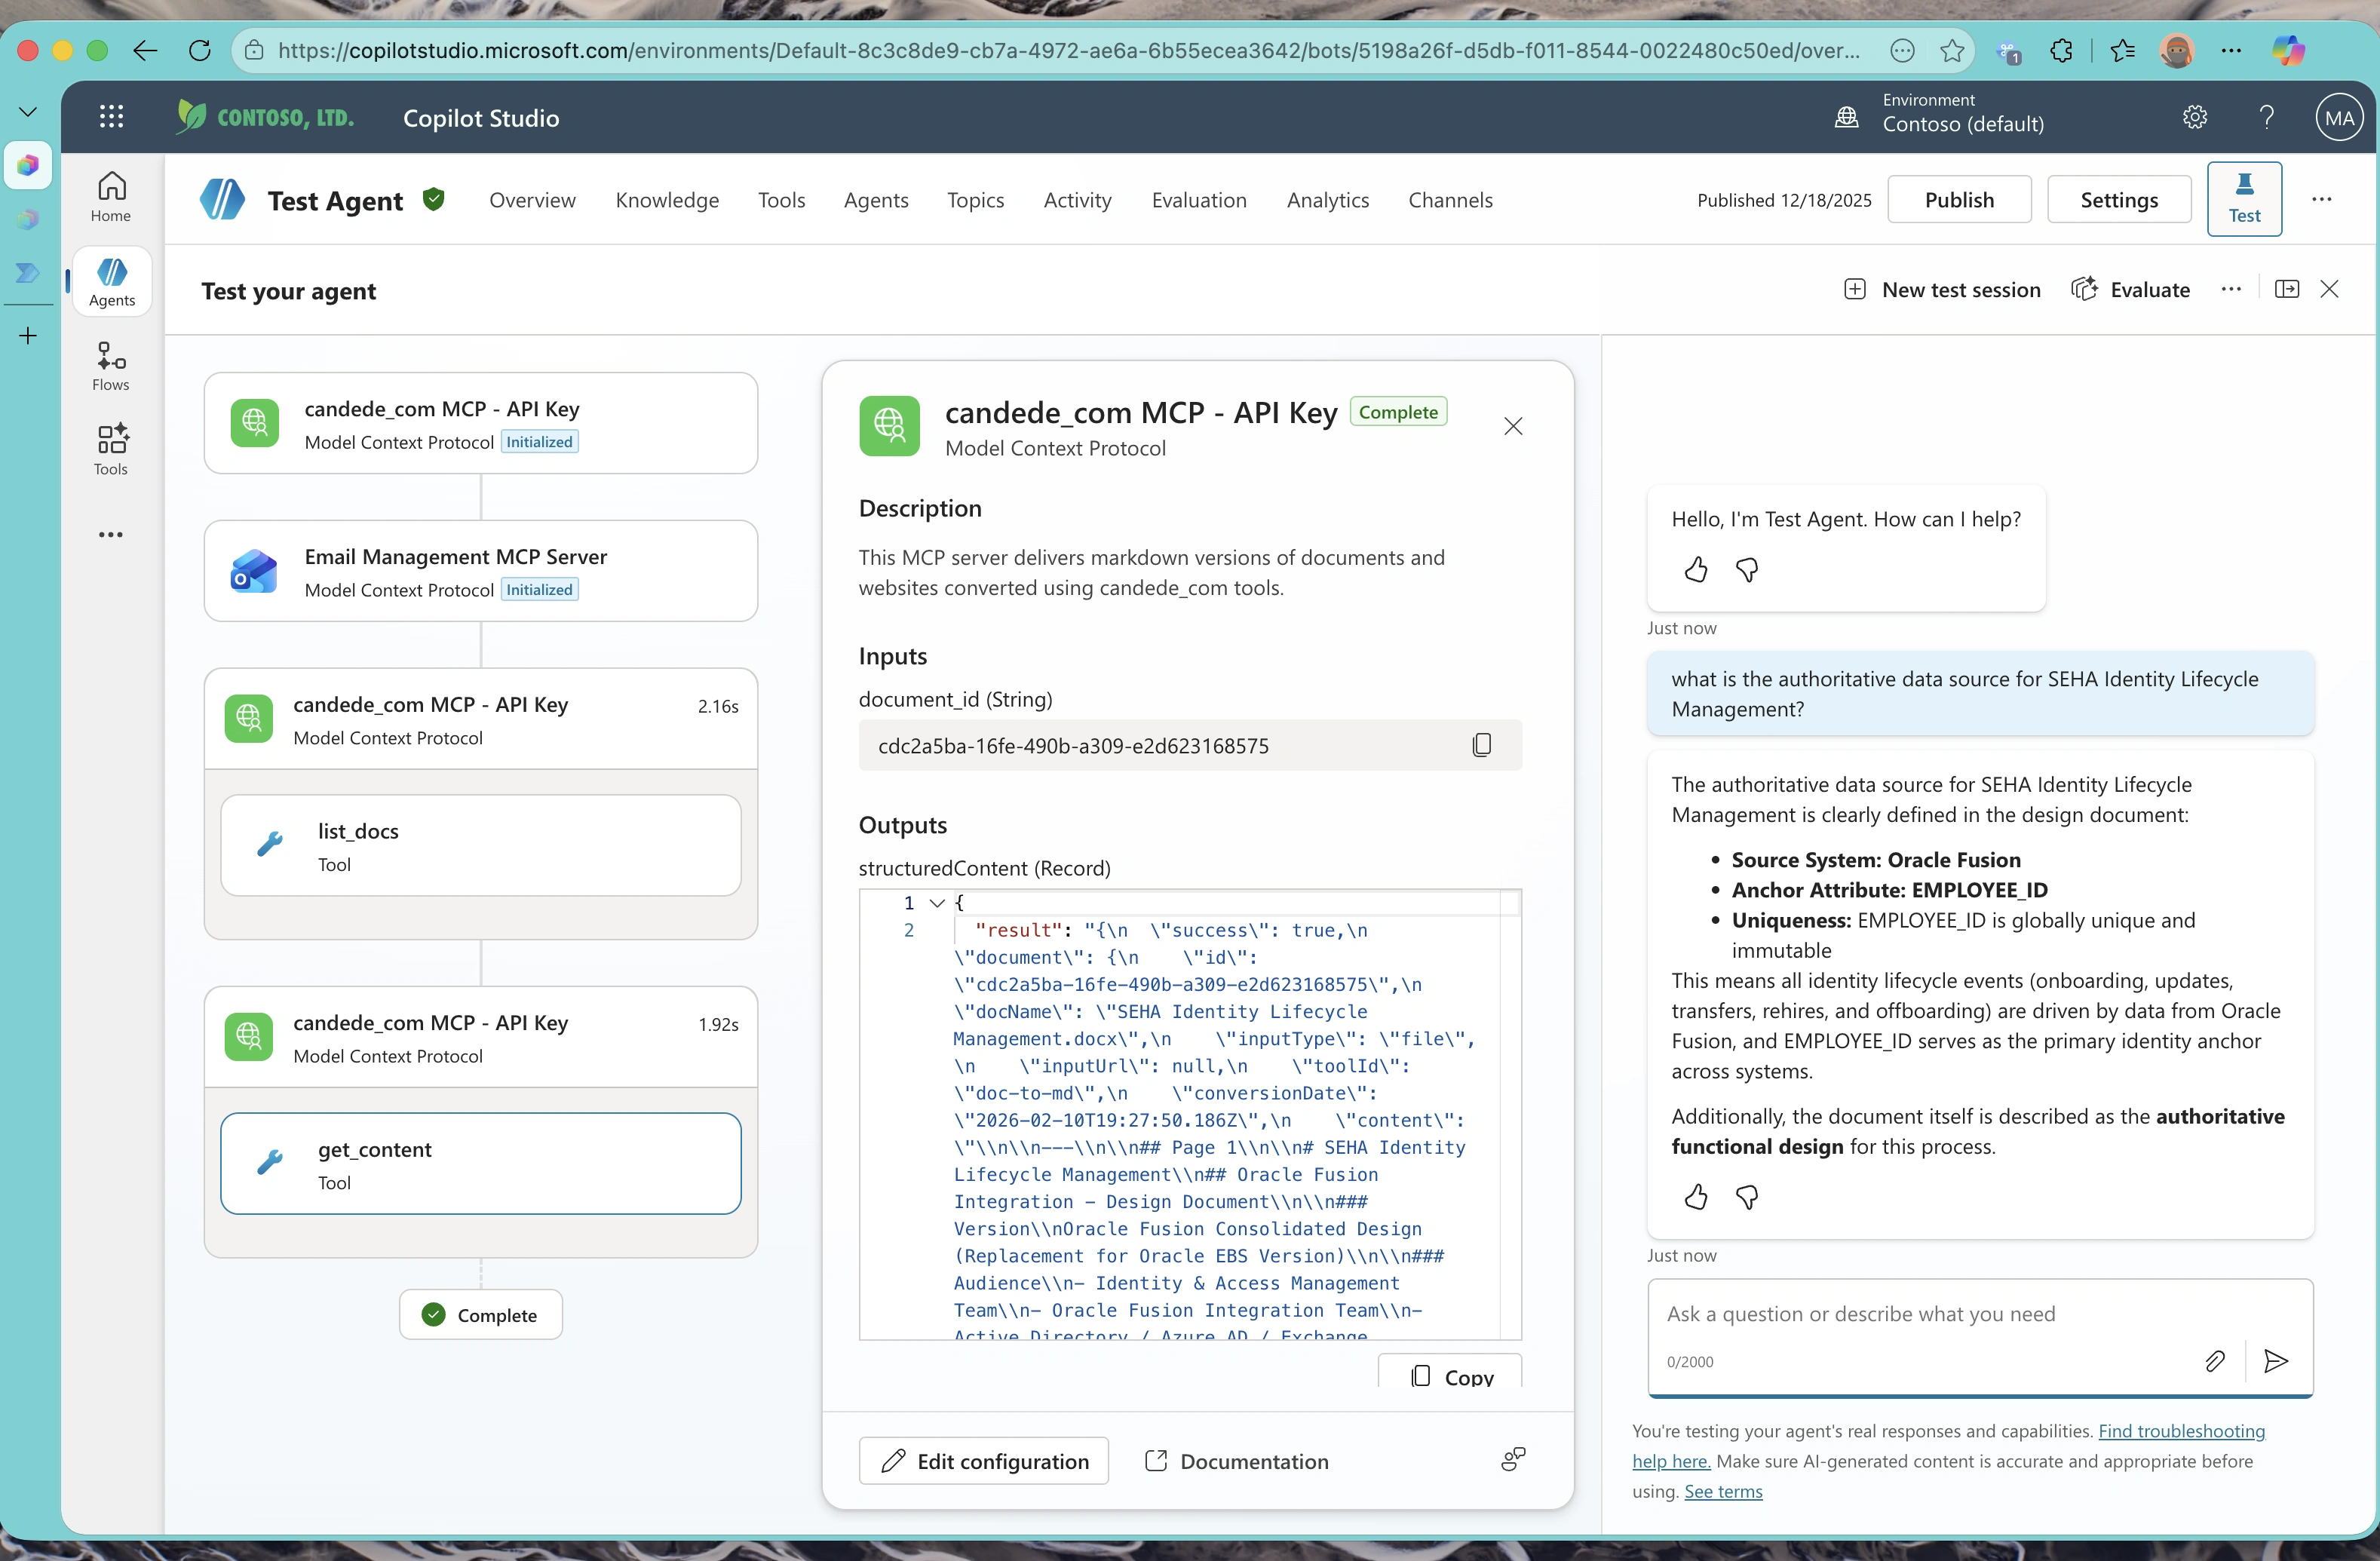Toggle the side-by-side panel layout icon

[2286, 289]
